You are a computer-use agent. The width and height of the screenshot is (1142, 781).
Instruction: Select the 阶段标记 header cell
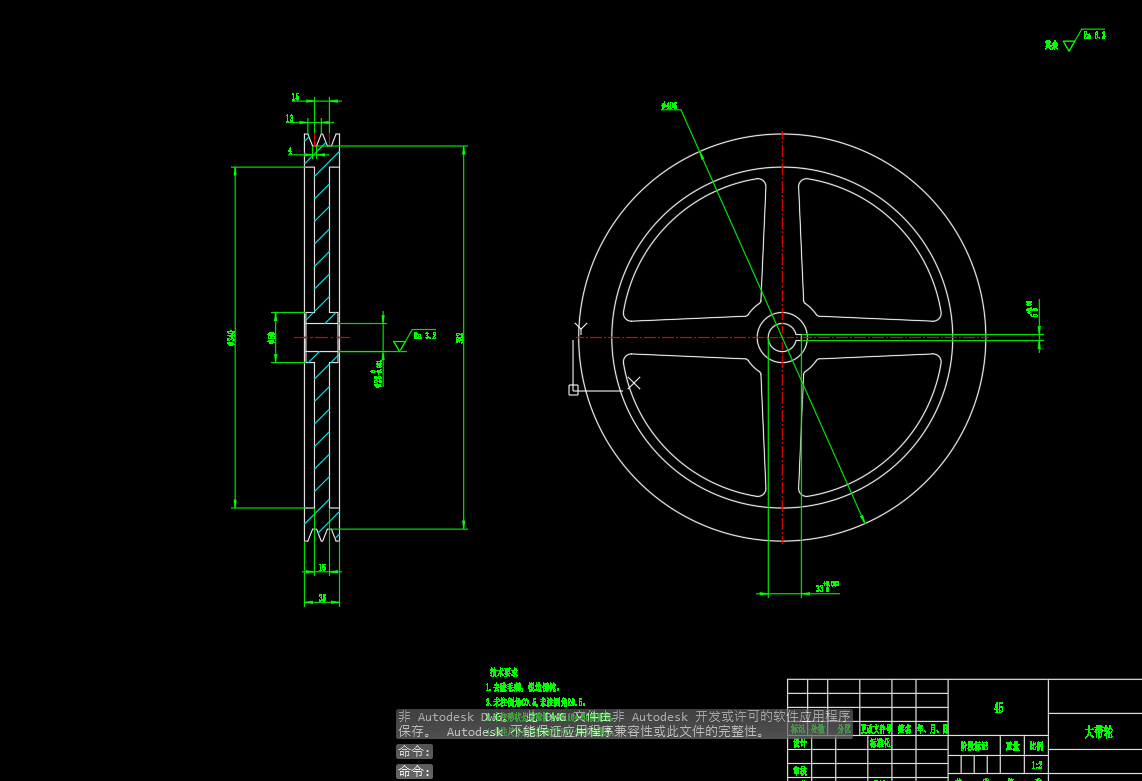974,746
